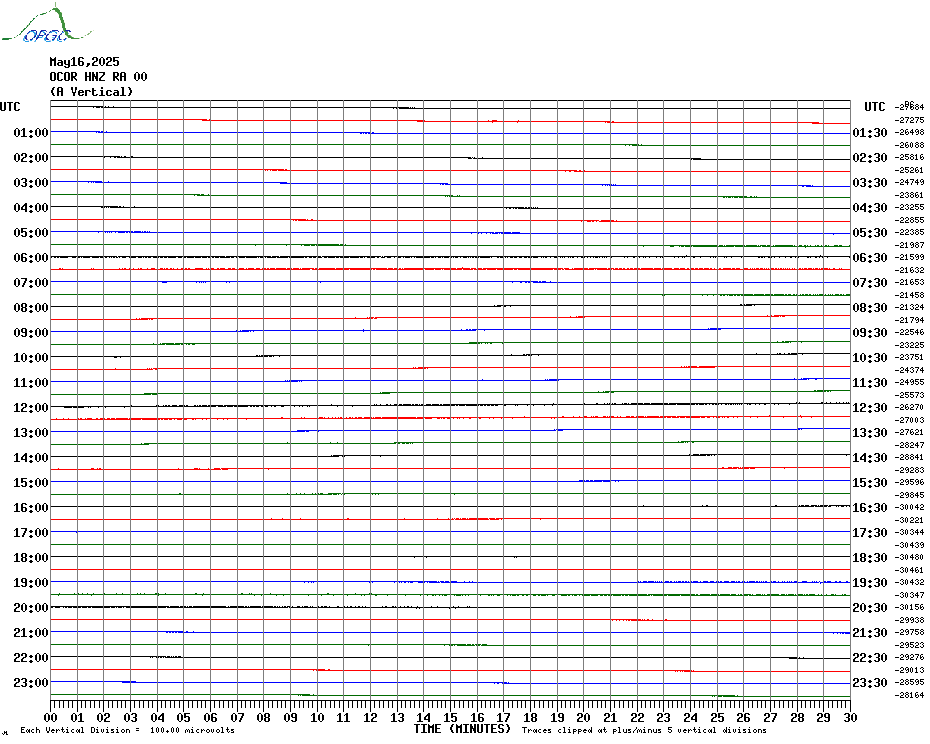Click the "14:30" right time label
This screenshot has width=930, height=744.
click(870, 457)
